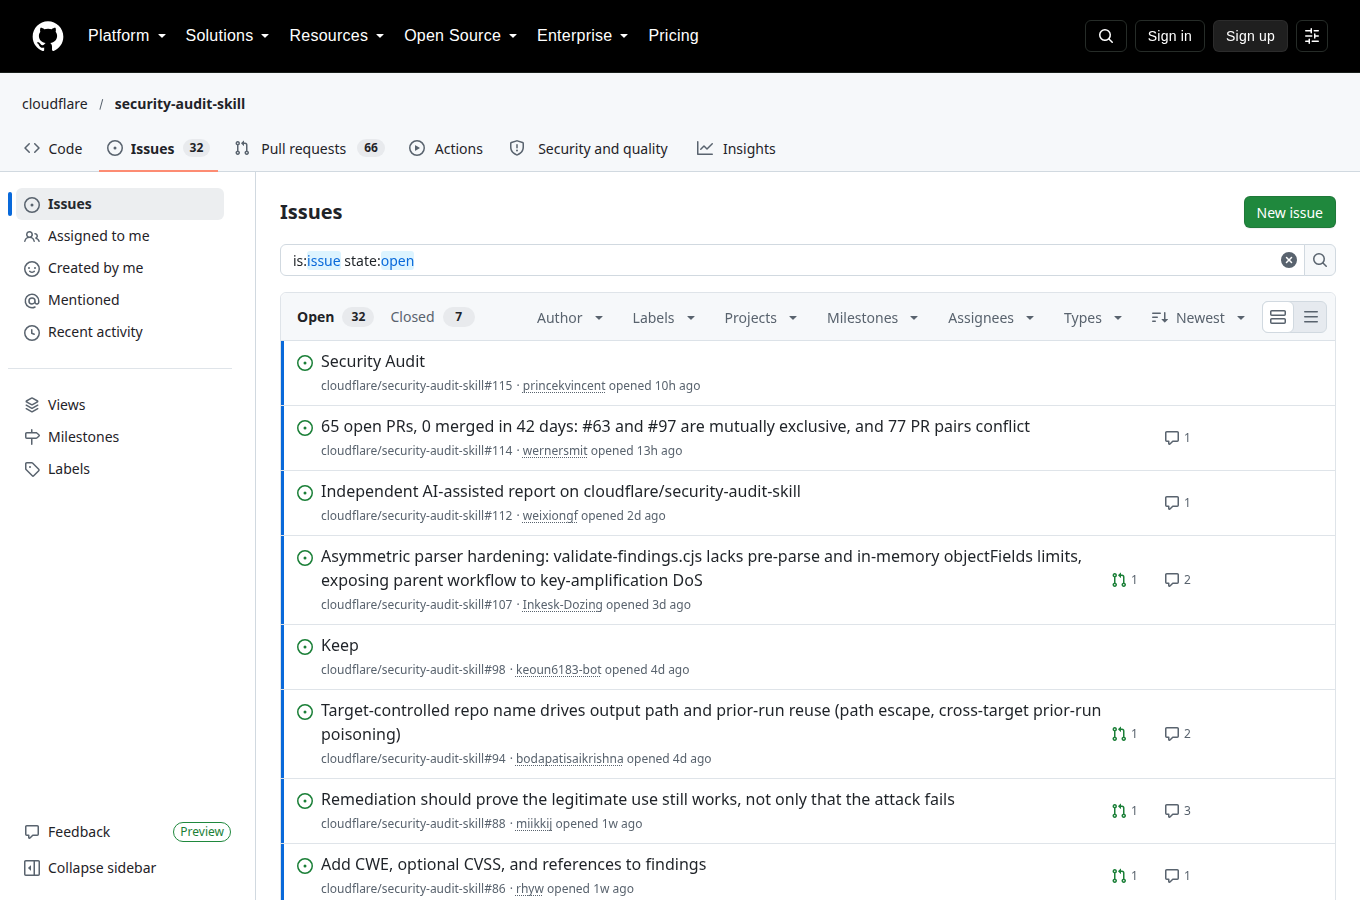Clear the issue filter with X icon
Screen dimensions: 1360x900
[x=1289, y=260]
